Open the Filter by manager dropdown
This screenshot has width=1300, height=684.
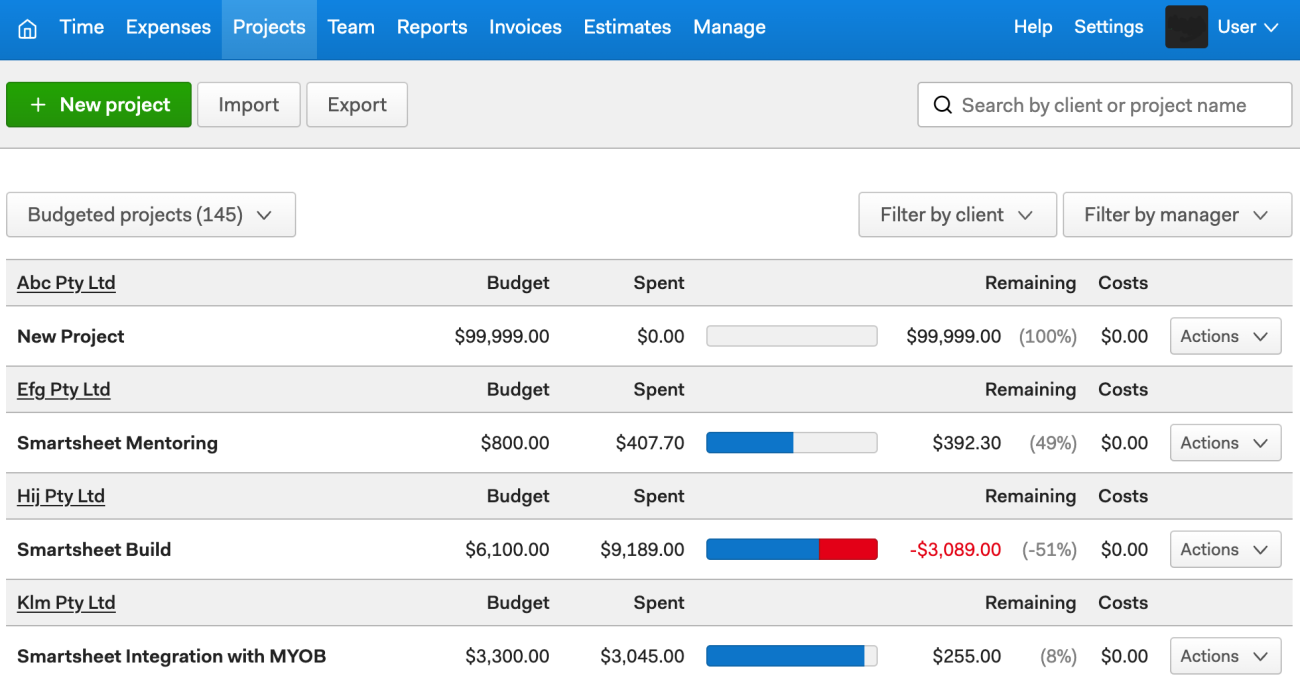[1176, 214]
